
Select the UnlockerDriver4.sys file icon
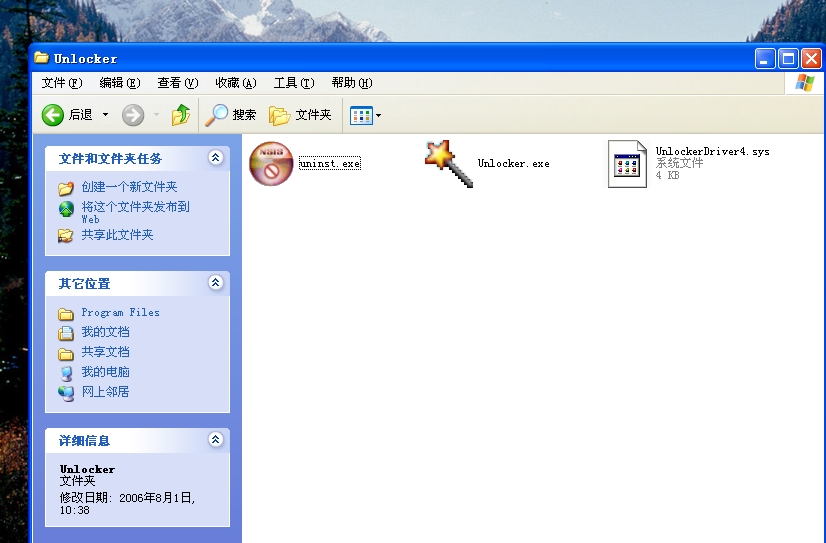pos(627,164)
